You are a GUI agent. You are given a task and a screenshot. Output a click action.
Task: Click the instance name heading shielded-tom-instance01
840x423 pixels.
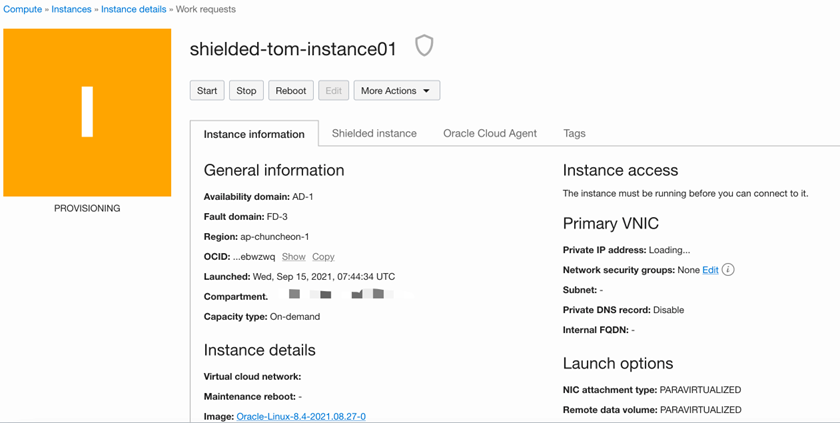click(293, 49)
